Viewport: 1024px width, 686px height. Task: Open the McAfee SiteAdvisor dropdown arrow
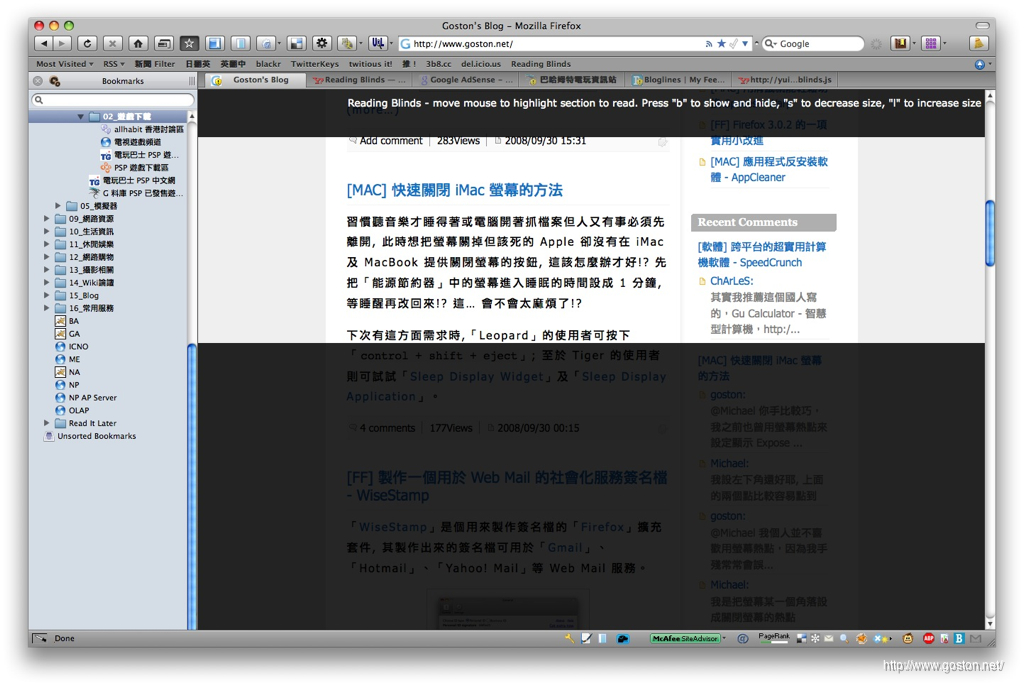pos(724,638)
